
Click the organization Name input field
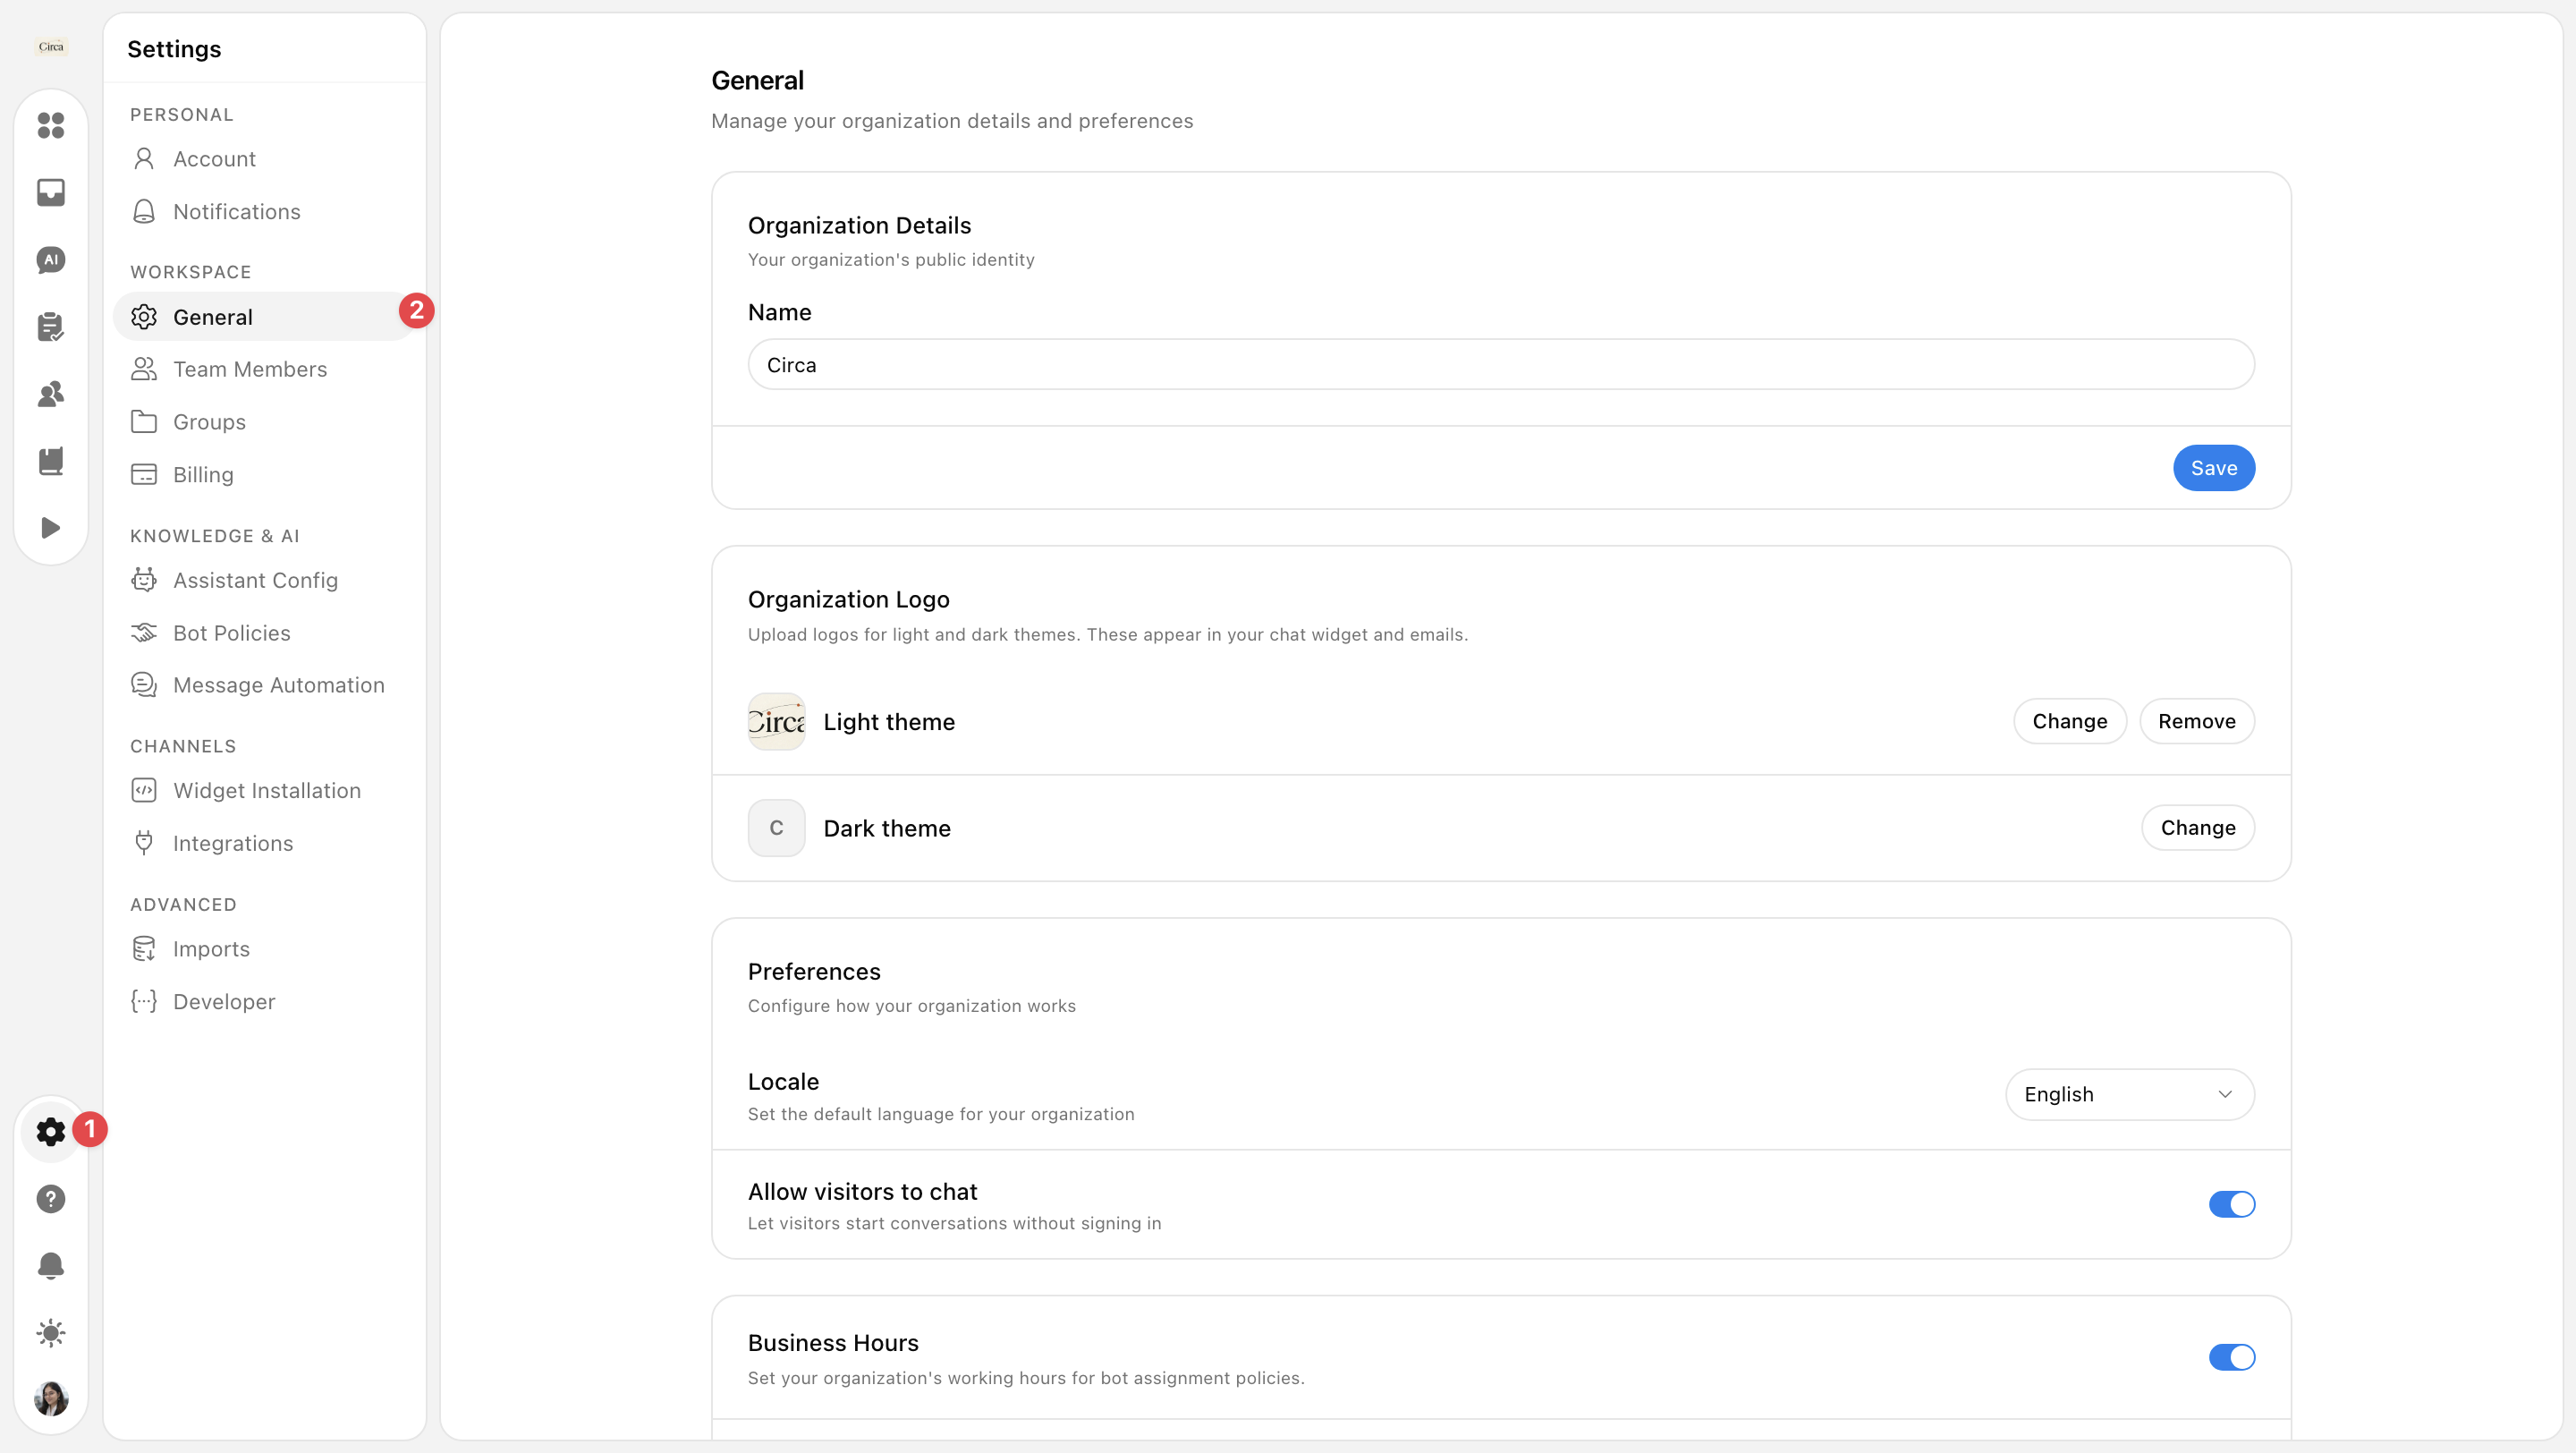click(x=1500, y=364)
